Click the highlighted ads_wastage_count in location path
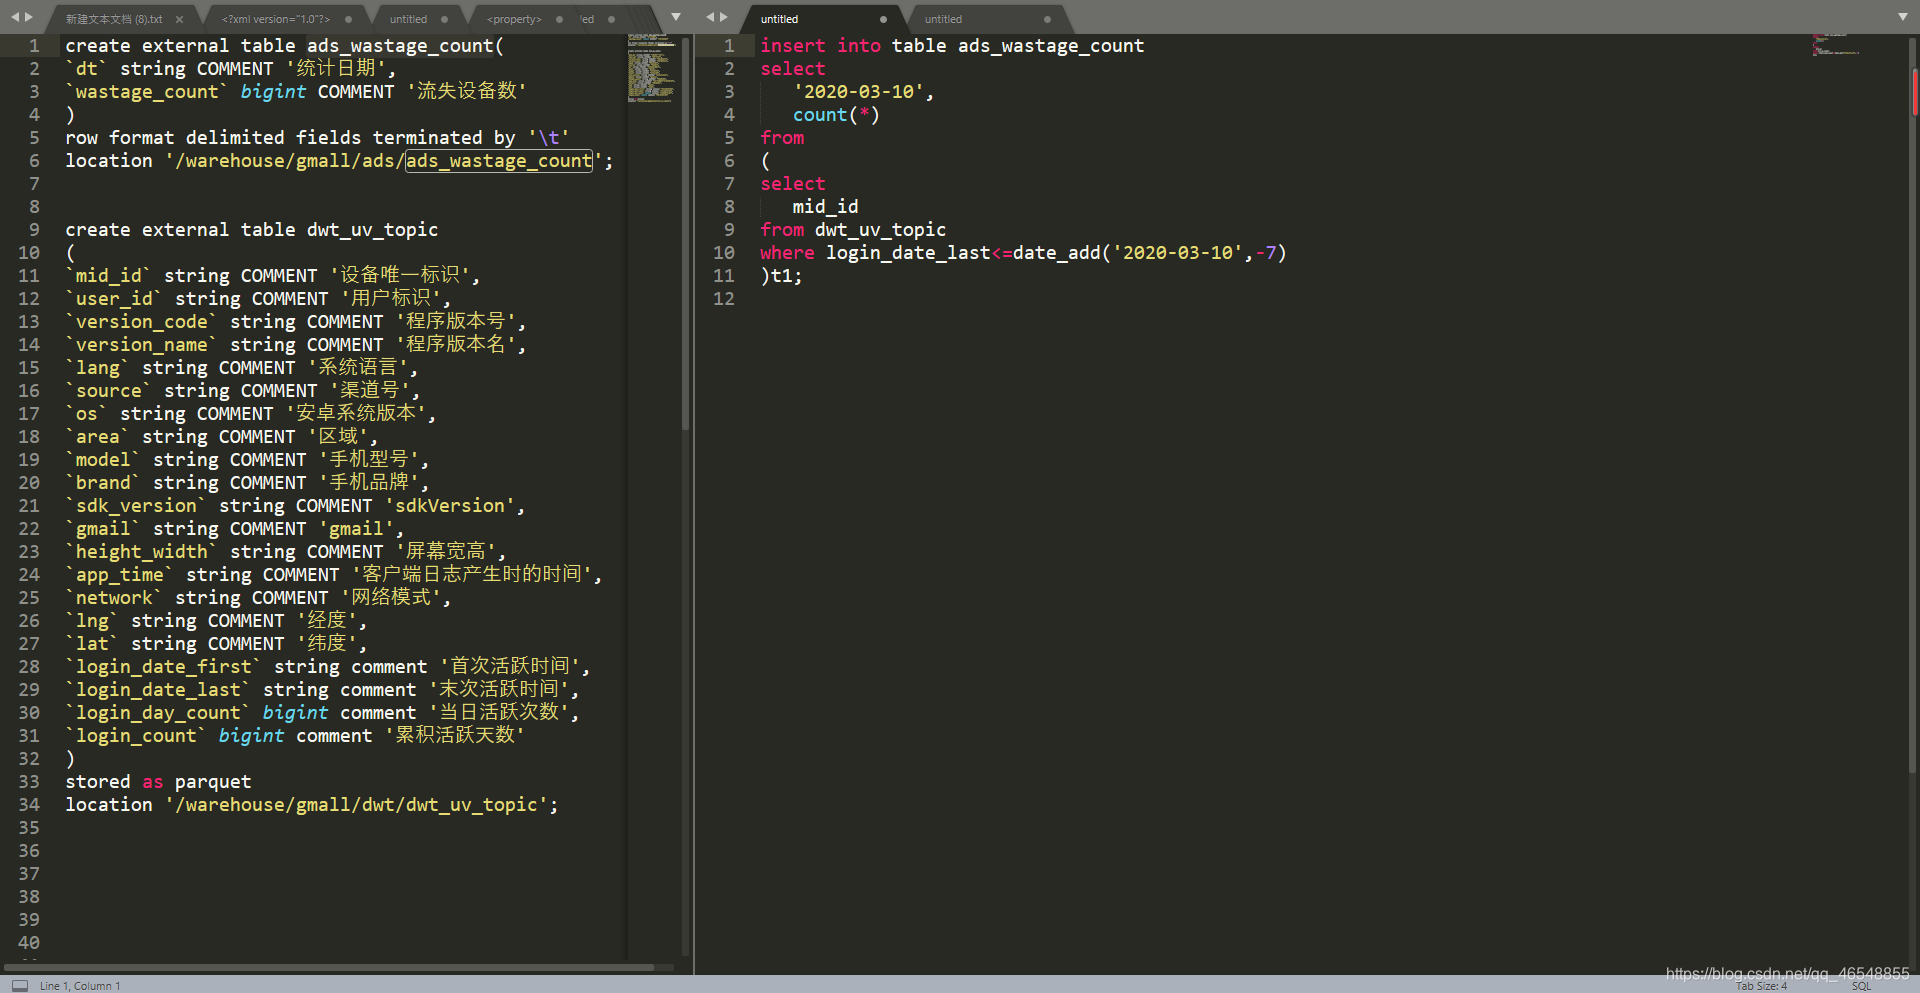Viewport: 1920px width, 993px height. coord(499,161)
